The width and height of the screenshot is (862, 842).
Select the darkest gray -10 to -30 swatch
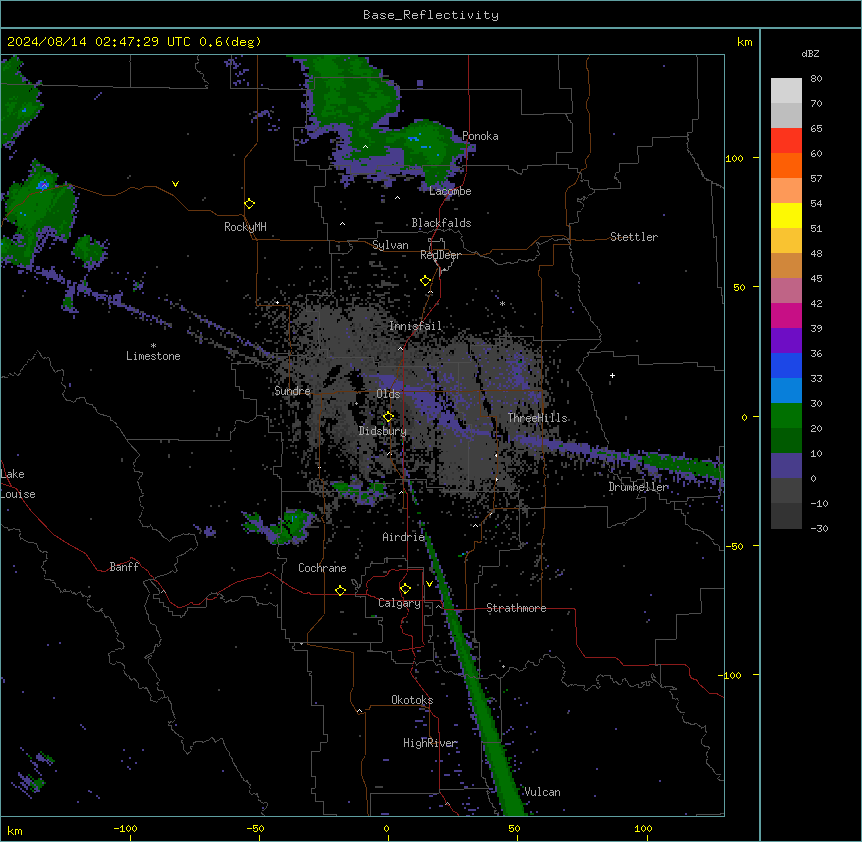786,516
